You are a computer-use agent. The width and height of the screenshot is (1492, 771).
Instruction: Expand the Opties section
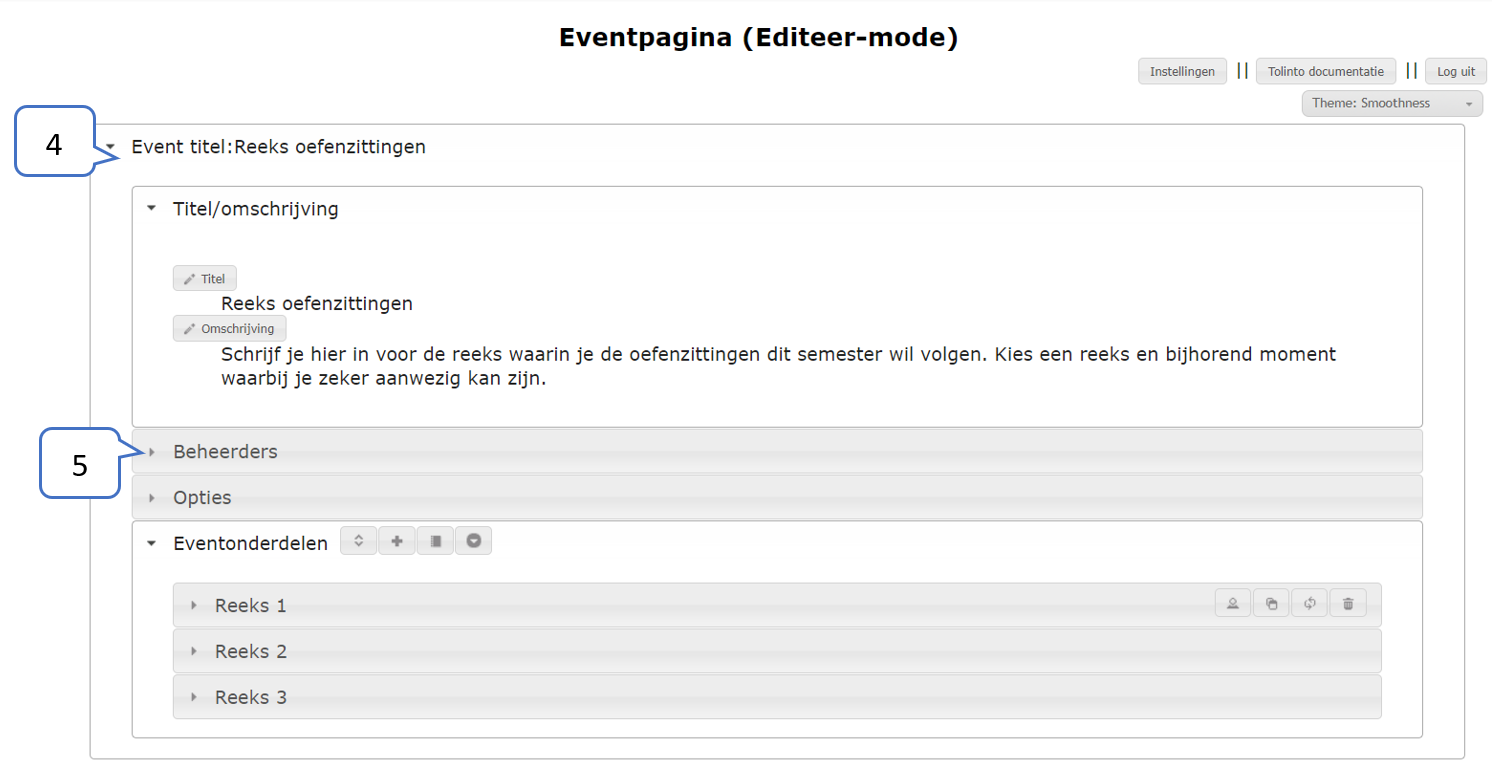coord(777,497)
